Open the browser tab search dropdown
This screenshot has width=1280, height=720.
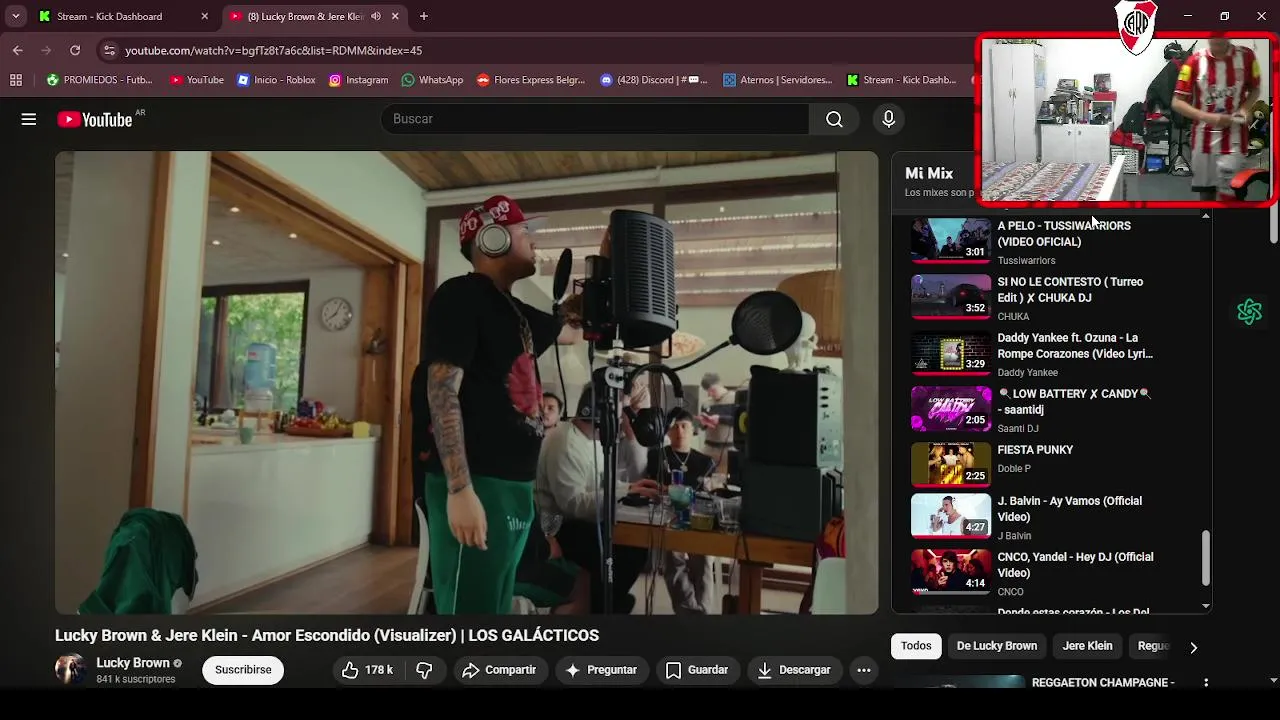(x=16, y=16)
